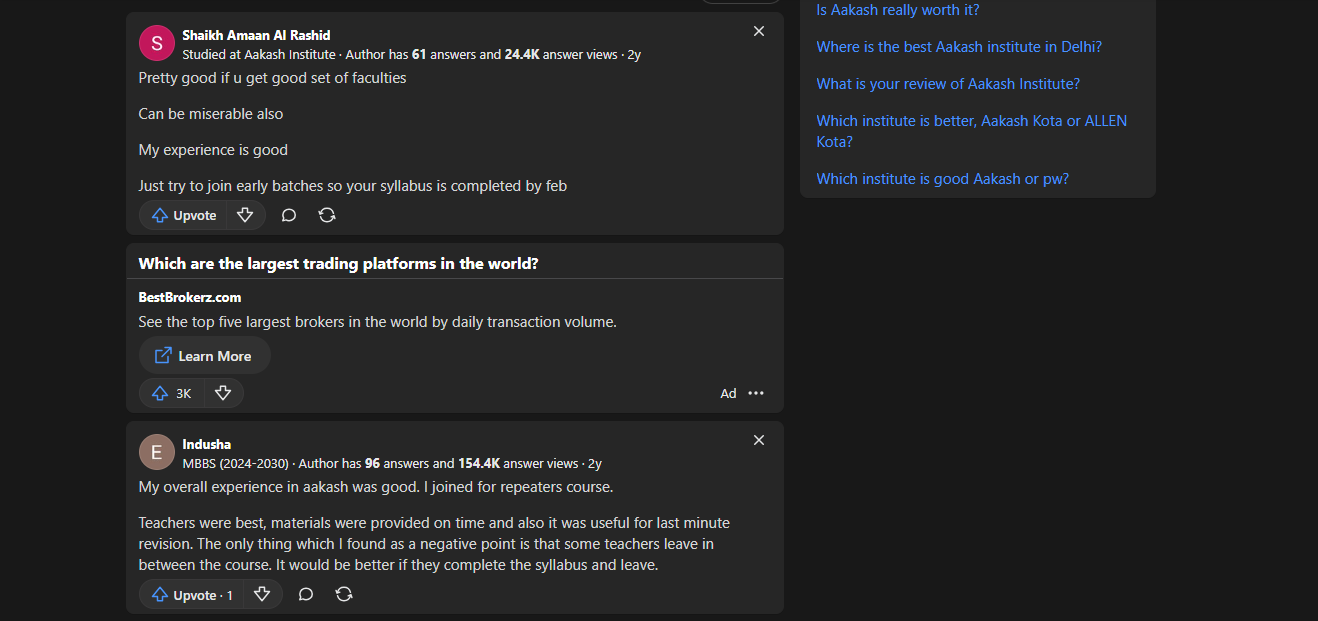Open 'Which institute is good Aakash or pw?'
The height and width of the screenshot is (621, 1318).
[942, 179]
